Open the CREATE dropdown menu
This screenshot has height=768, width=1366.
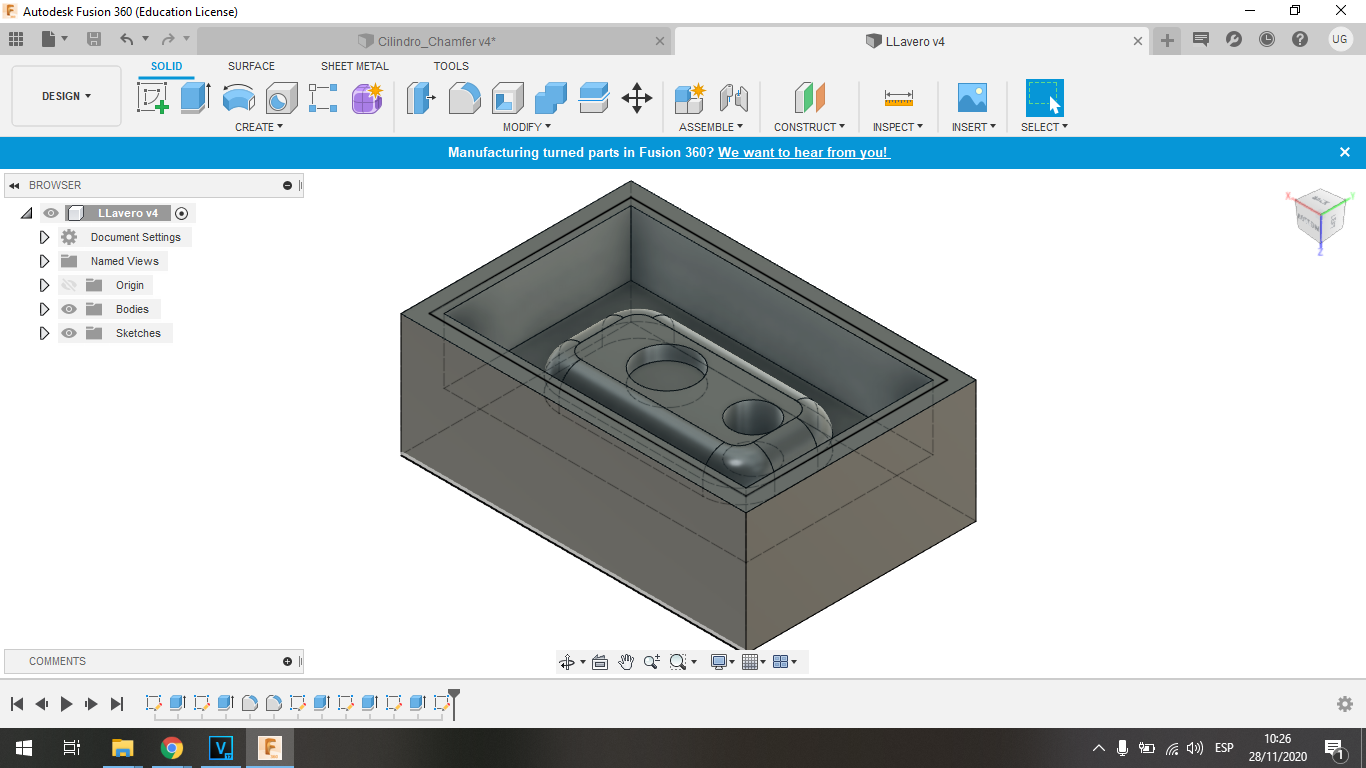point(259,127)
